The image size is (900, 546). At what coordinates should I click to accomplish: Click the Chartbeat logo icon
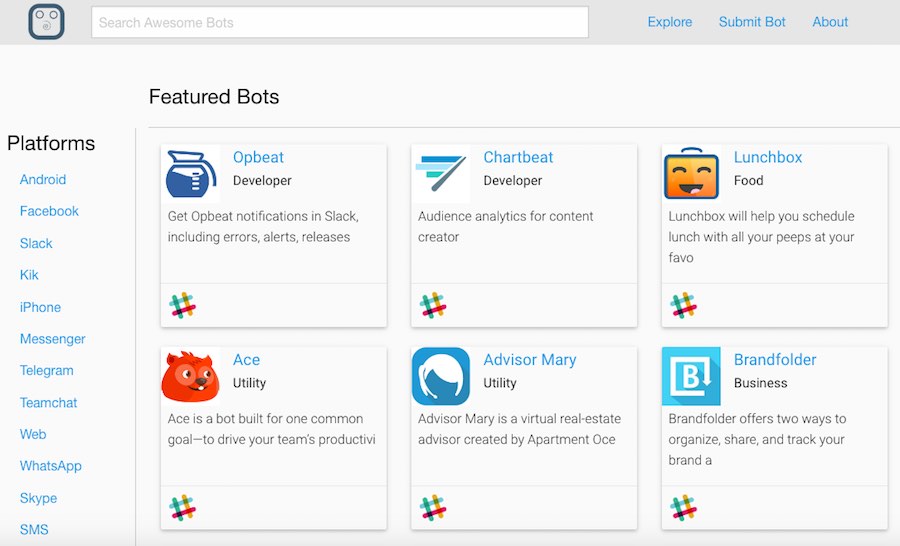441,174
